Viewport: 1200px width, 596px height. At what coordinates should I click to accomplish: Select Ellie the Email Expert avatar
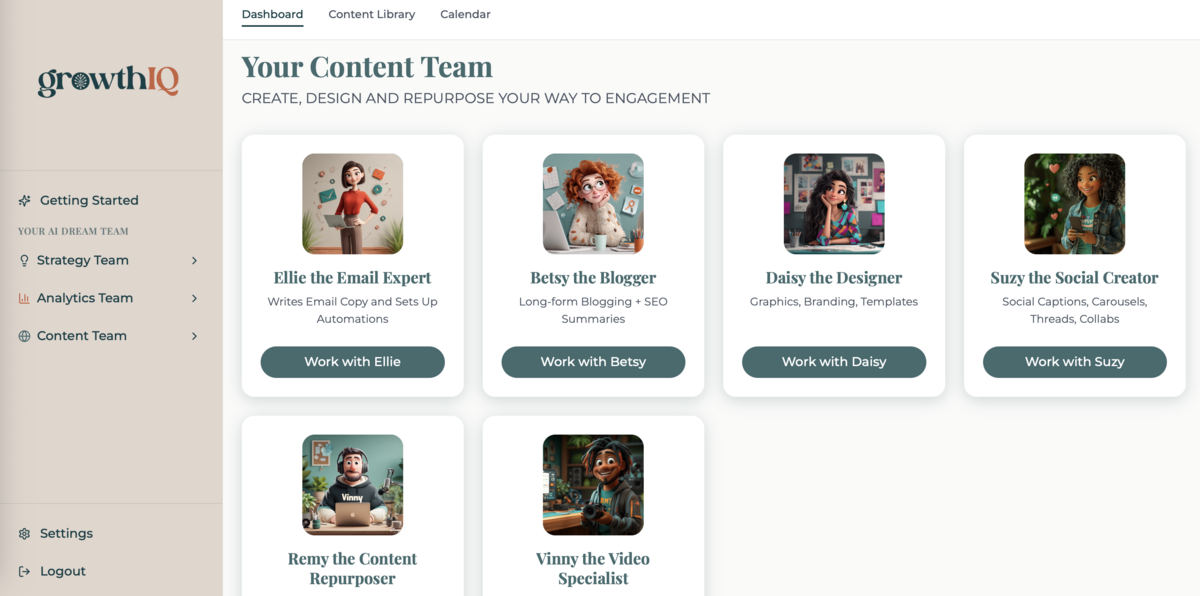tap(353, 204)
